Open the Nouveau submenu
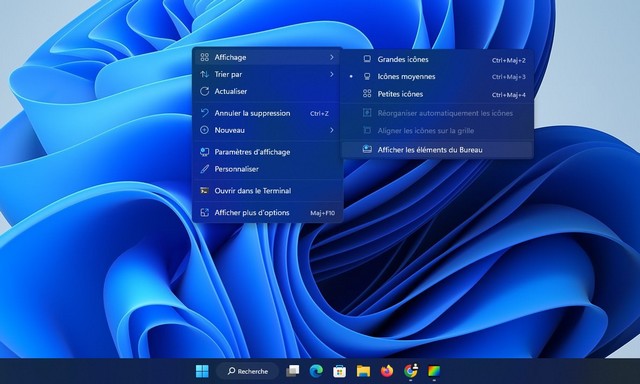 pos(267,130)
